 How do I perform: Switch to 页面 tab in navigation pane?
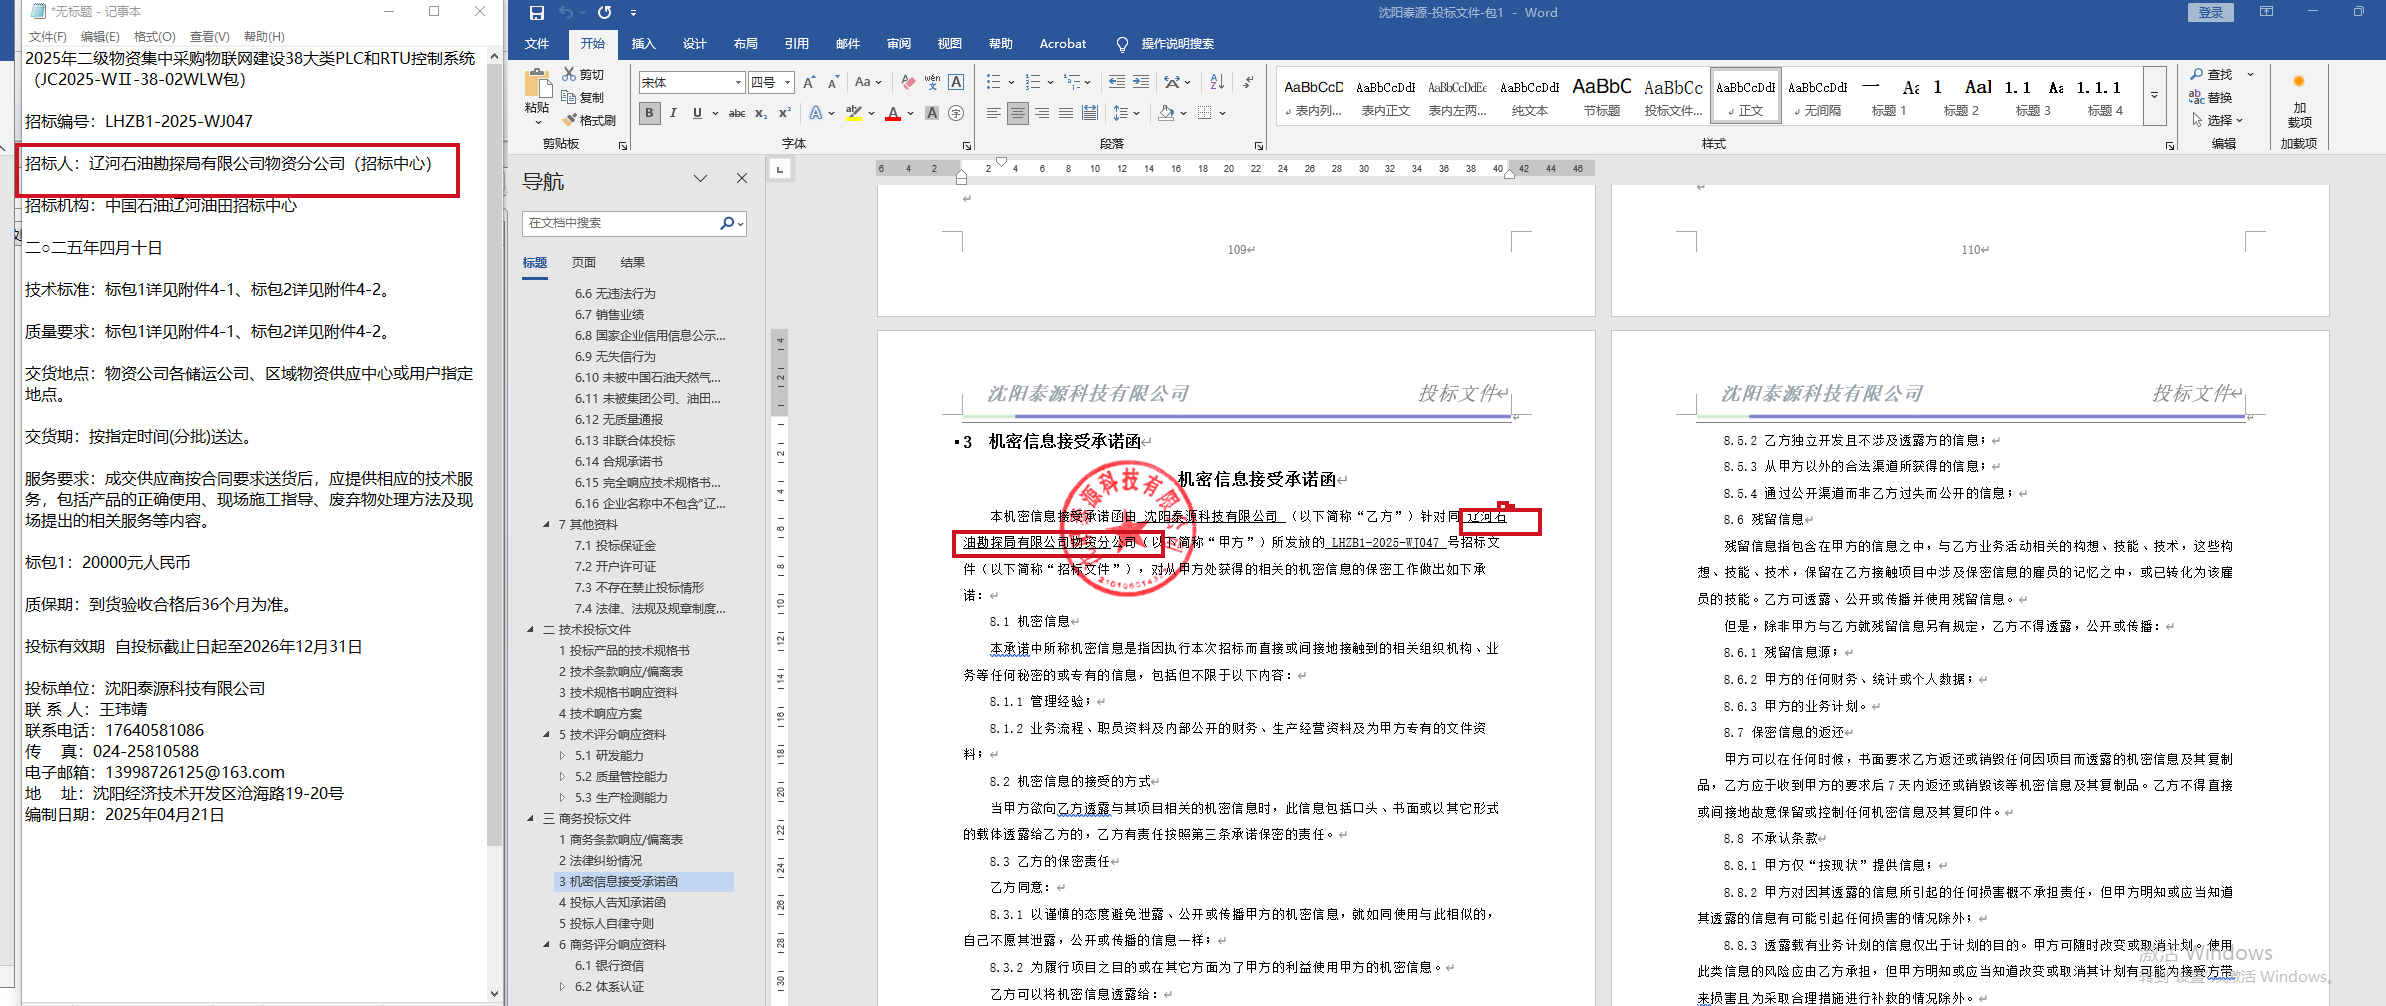click(583, 262)
